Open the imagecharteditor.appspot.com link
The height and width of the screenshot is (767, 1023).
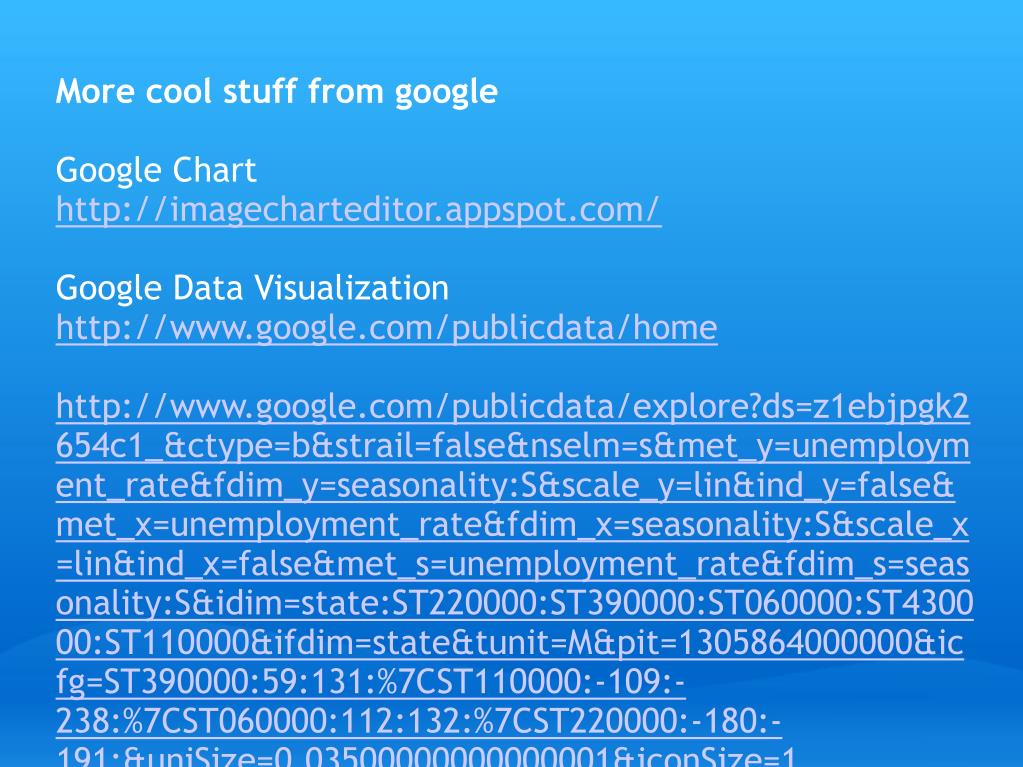(358, 210)
